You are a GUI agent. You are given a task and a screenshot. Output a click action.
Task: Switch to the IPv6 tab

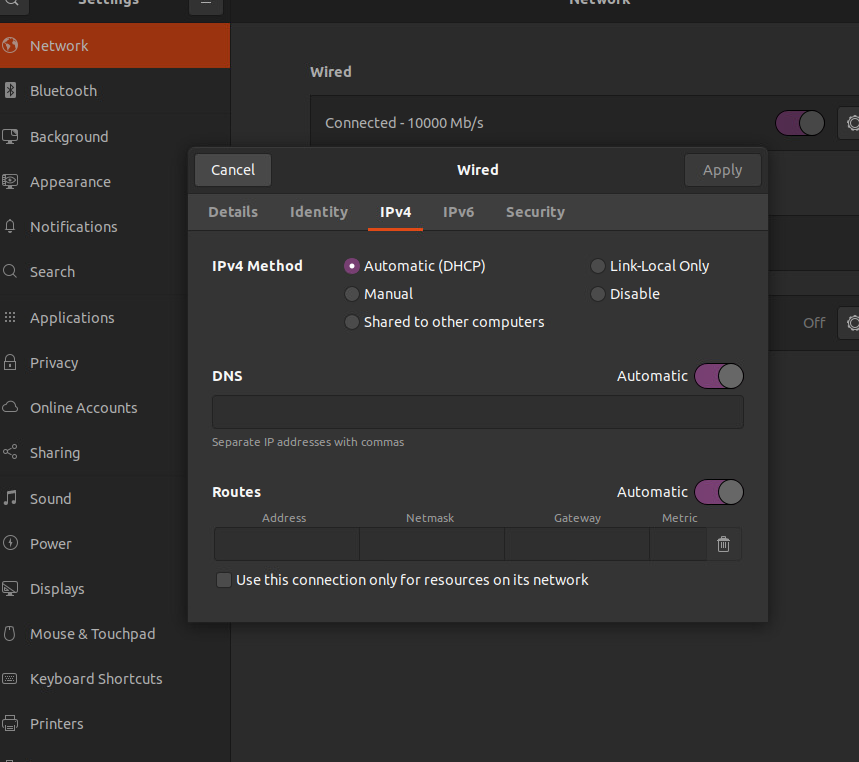point(458,212)
